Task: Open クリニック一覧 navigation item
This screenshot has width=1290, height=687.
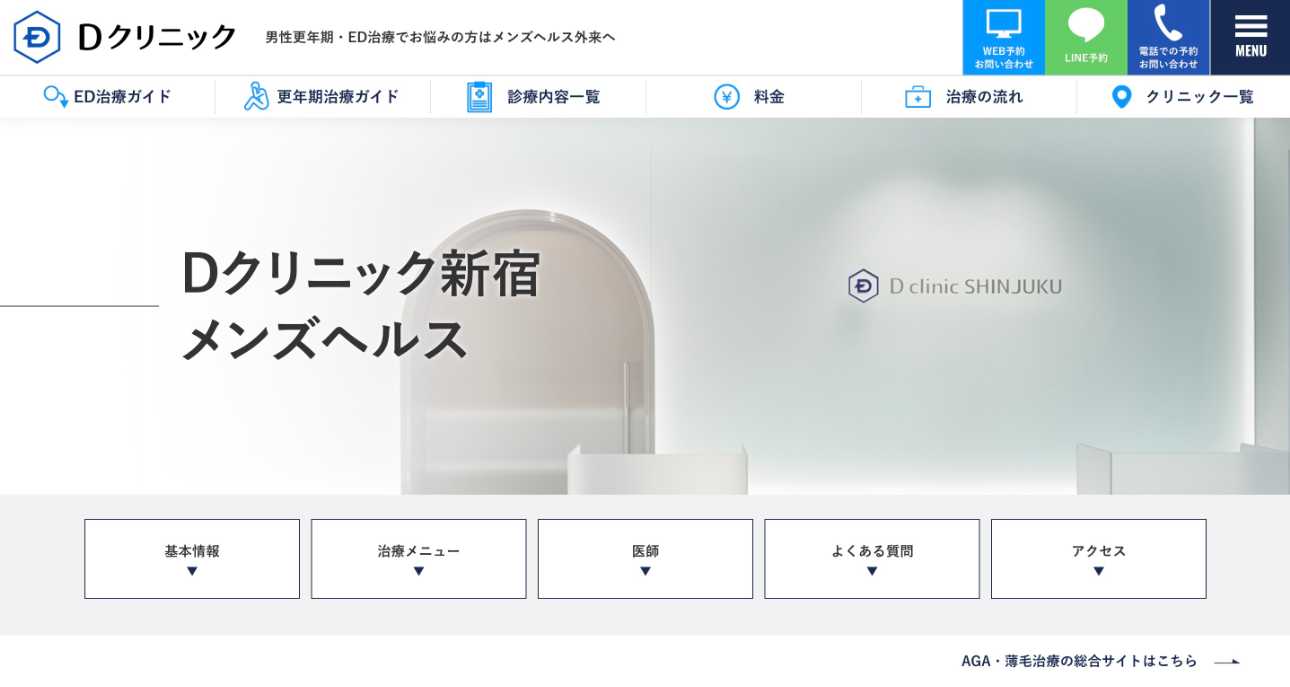Action: coord(1184,97)
